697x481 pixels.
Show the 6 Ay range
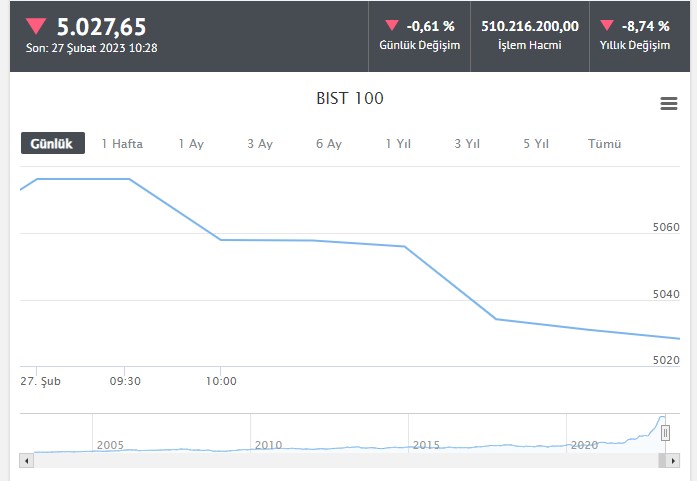[329, 144]
